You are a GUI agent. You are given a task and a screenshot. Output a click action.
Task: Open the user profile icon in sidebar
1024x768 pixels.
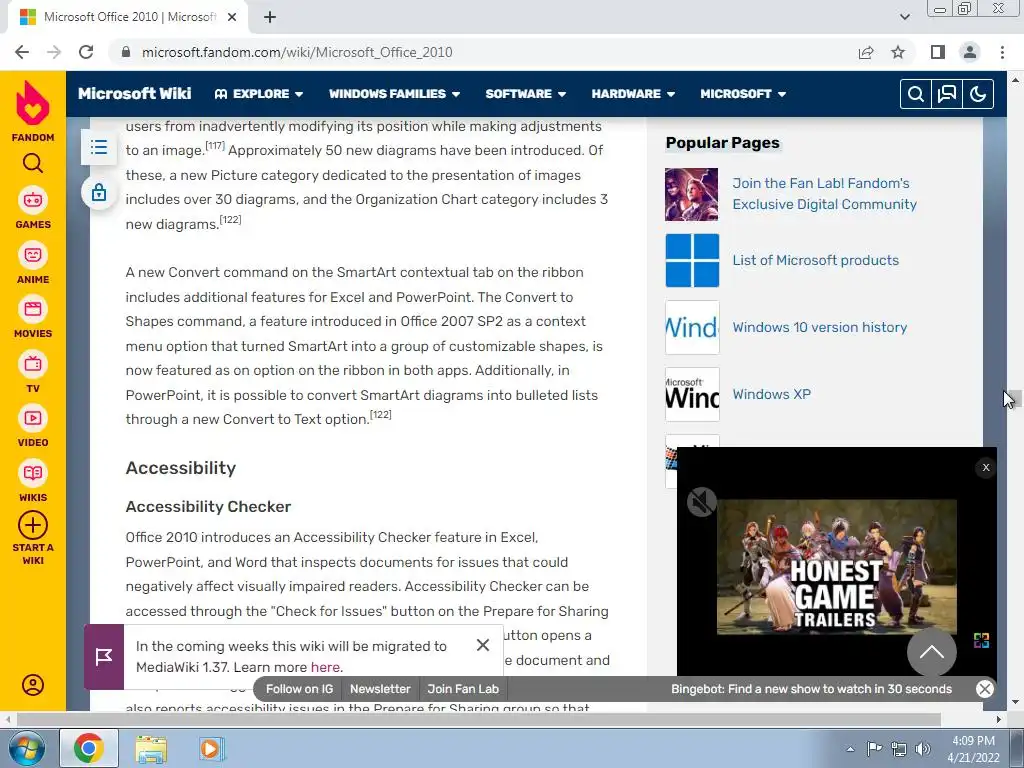(33, 684)
